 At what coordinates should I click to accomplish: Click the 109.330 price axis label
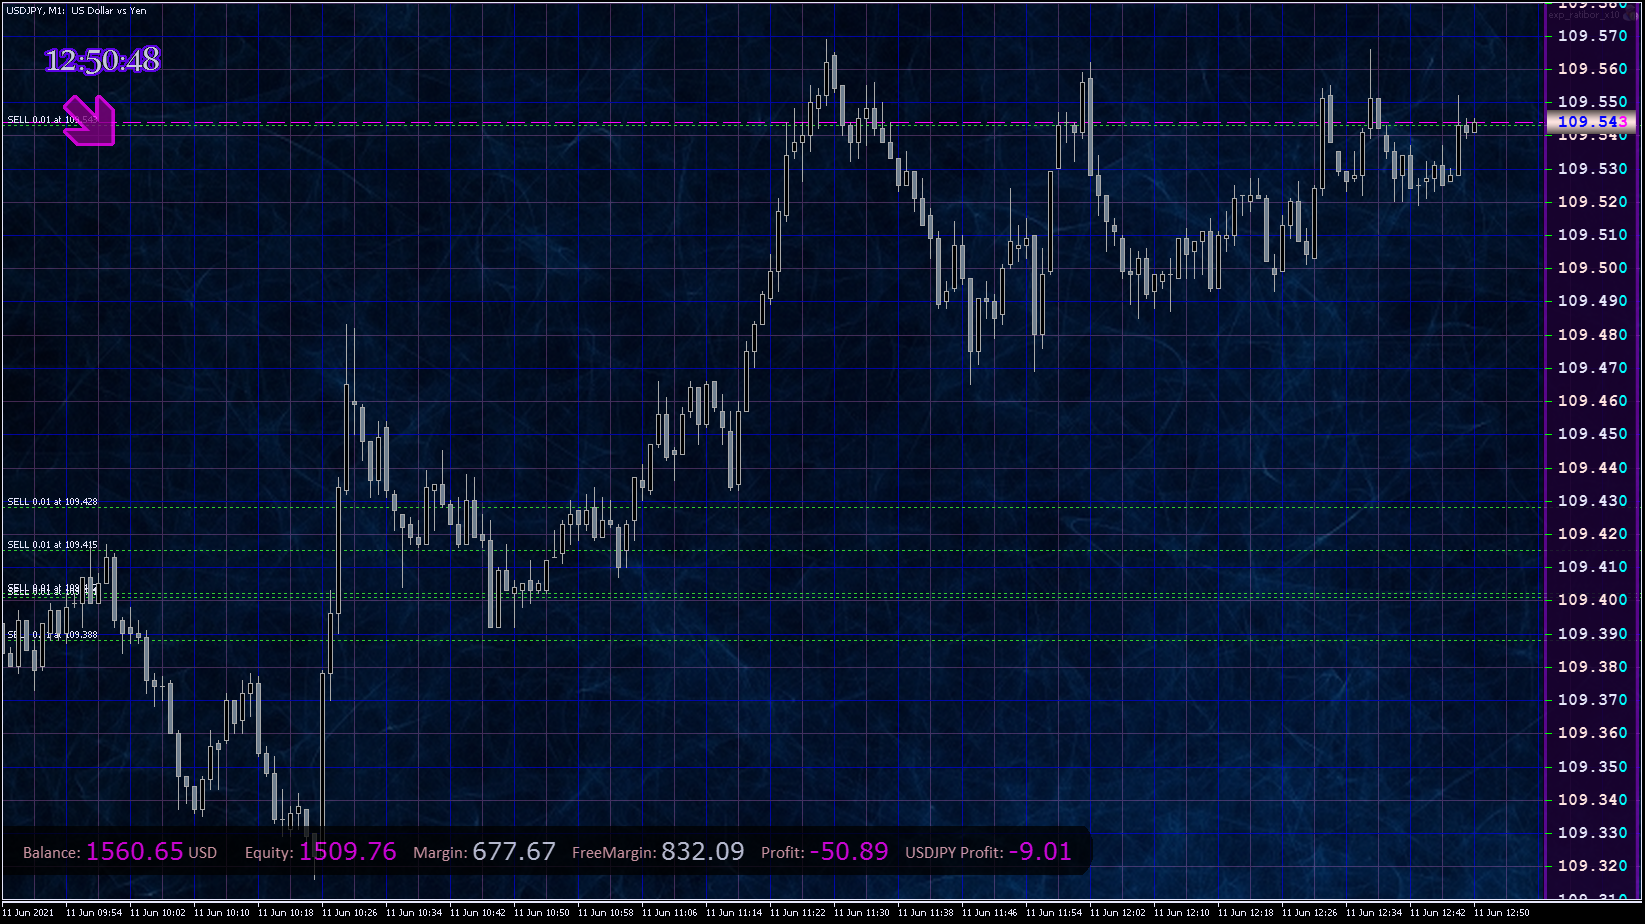point(1593,833)
